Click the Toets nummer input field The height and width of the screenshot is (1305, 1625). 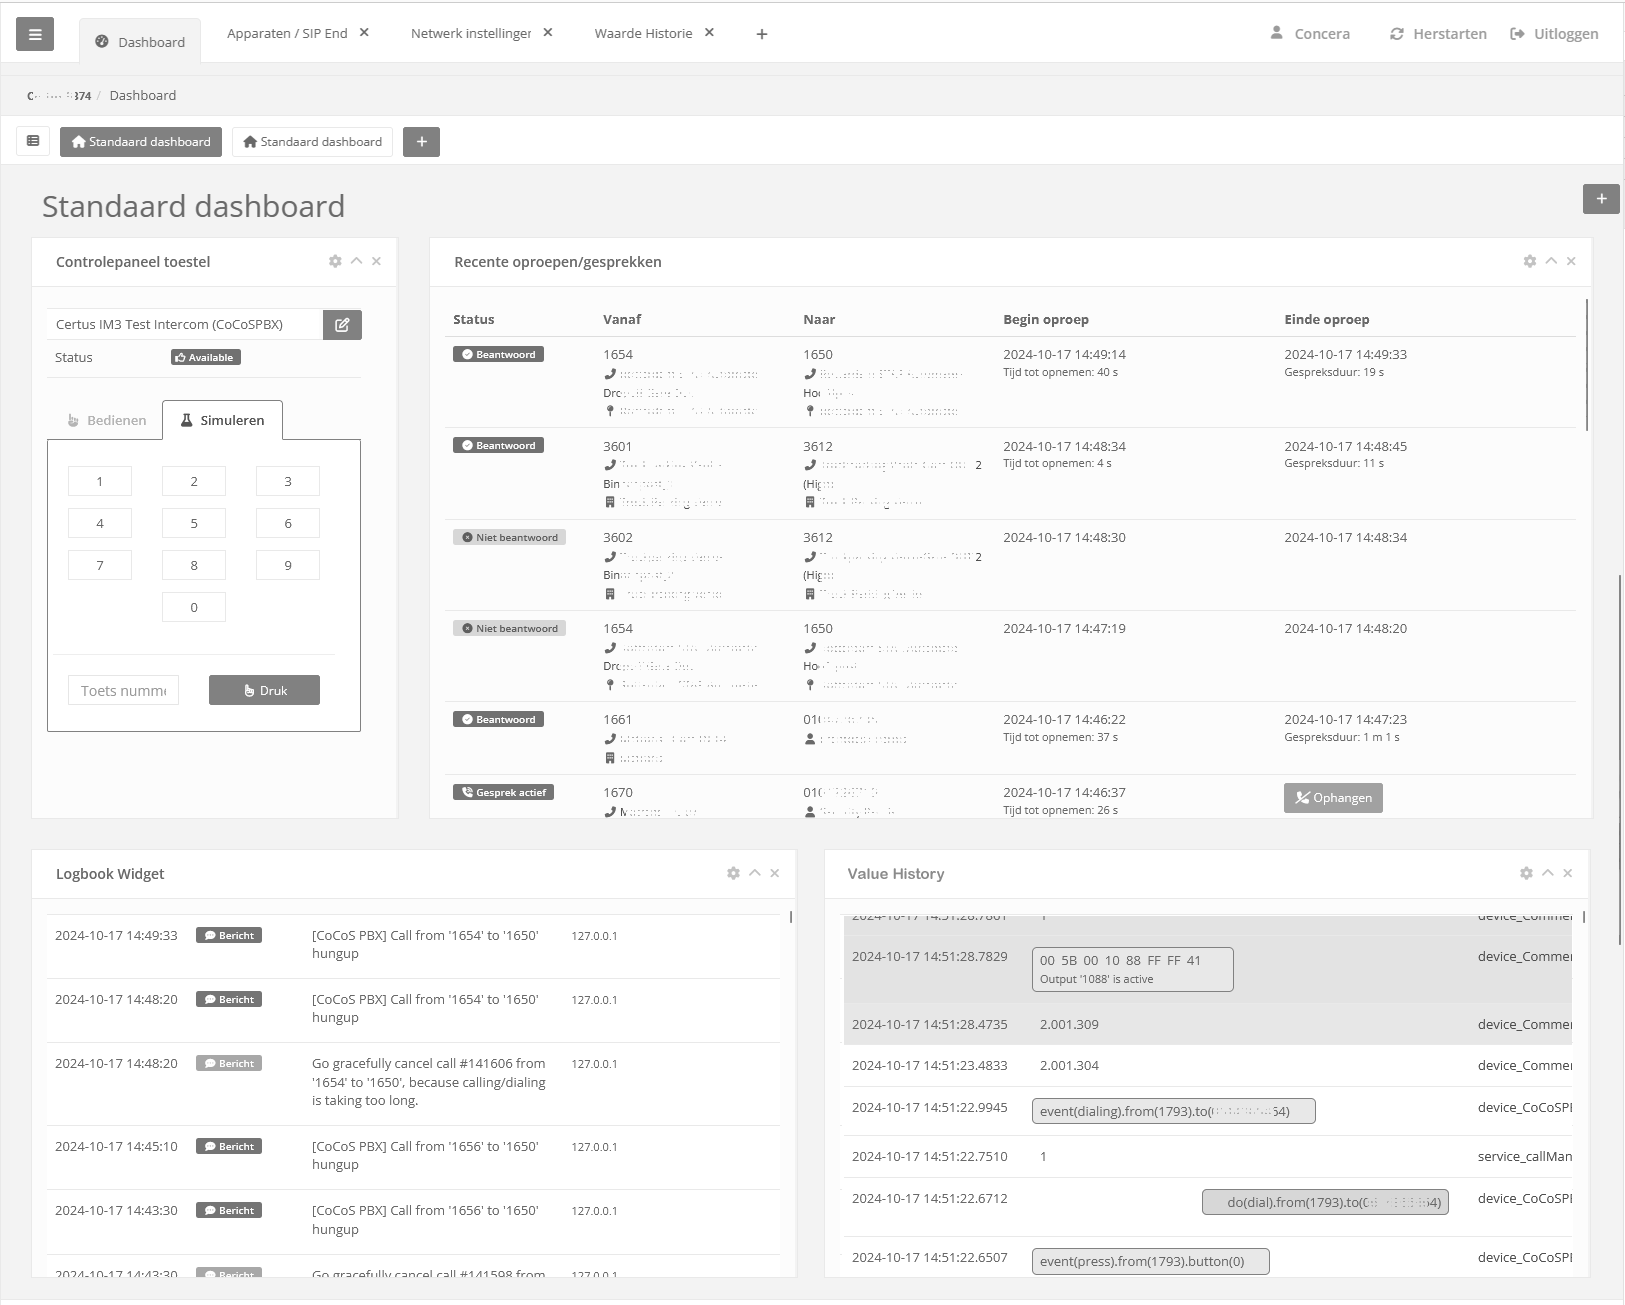[x=123, y=690]
